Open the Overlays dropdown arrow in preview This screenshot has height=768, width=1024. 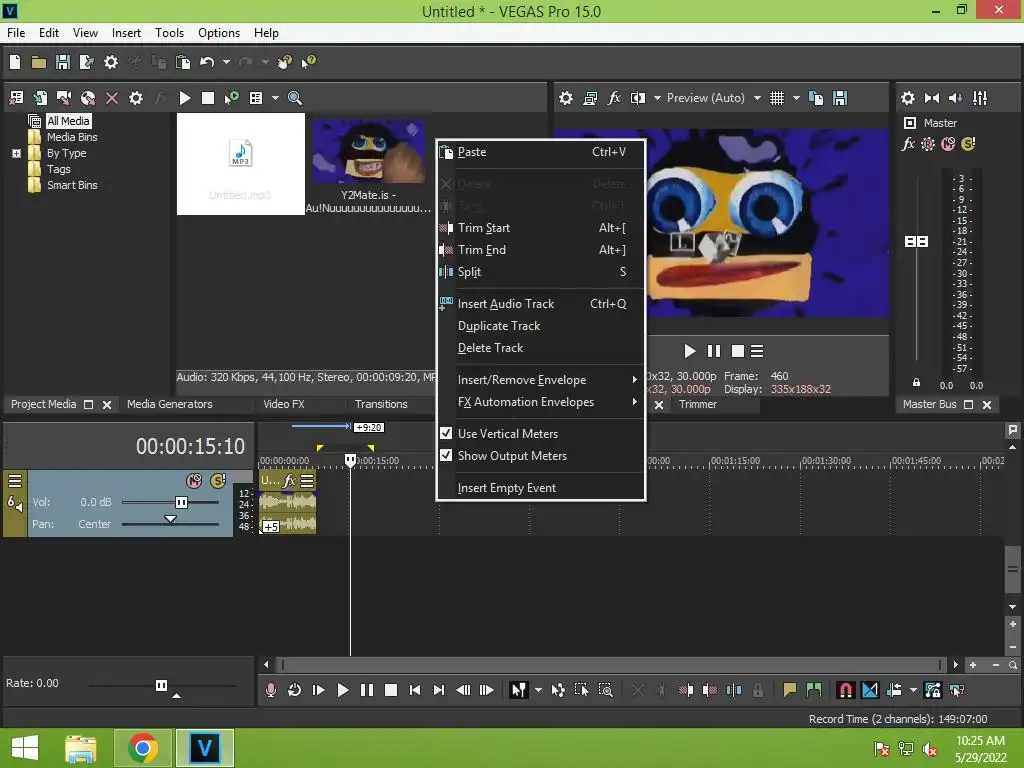pos(796,98)
